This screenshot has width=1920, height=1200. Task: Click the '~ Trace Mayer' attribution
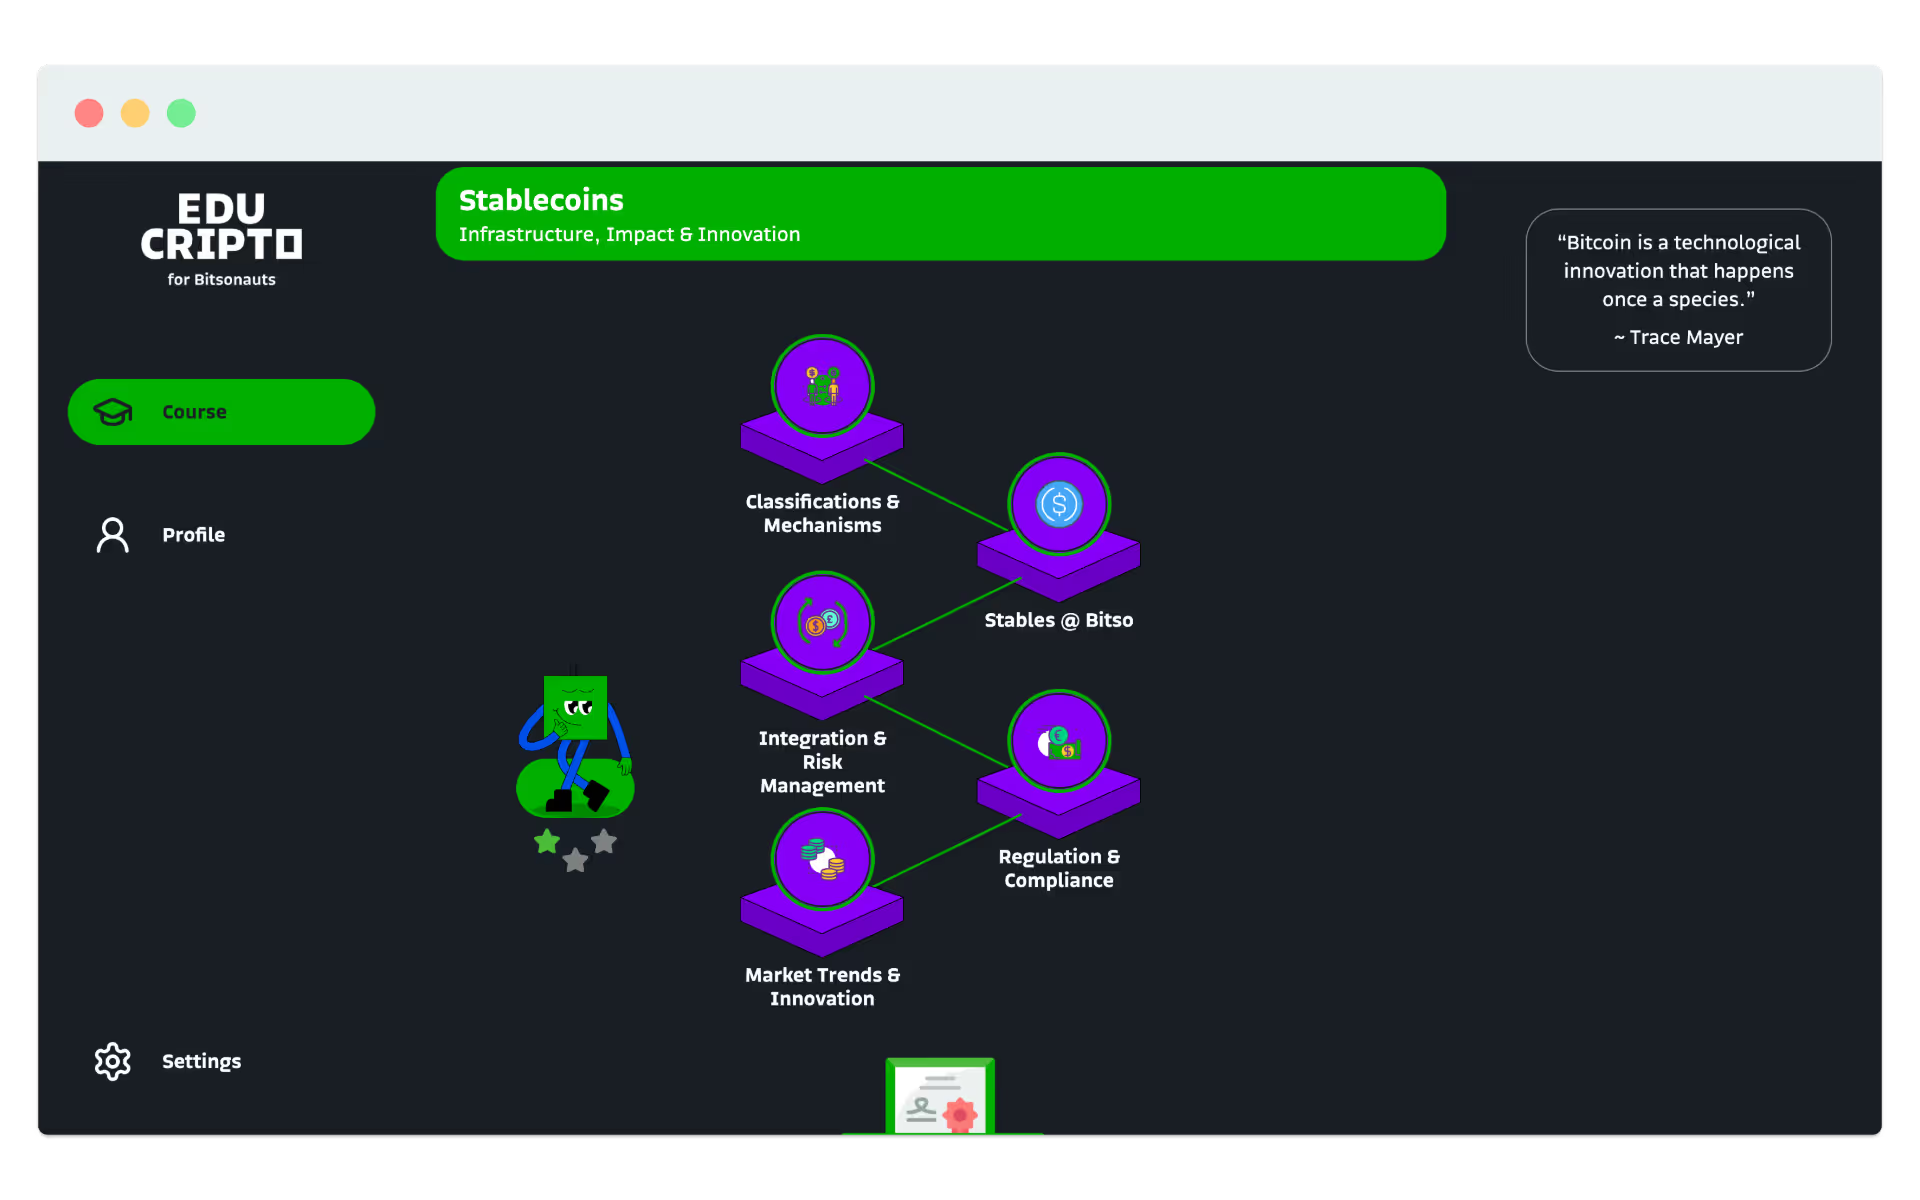pyautogui.click(x=1678, y=337)
